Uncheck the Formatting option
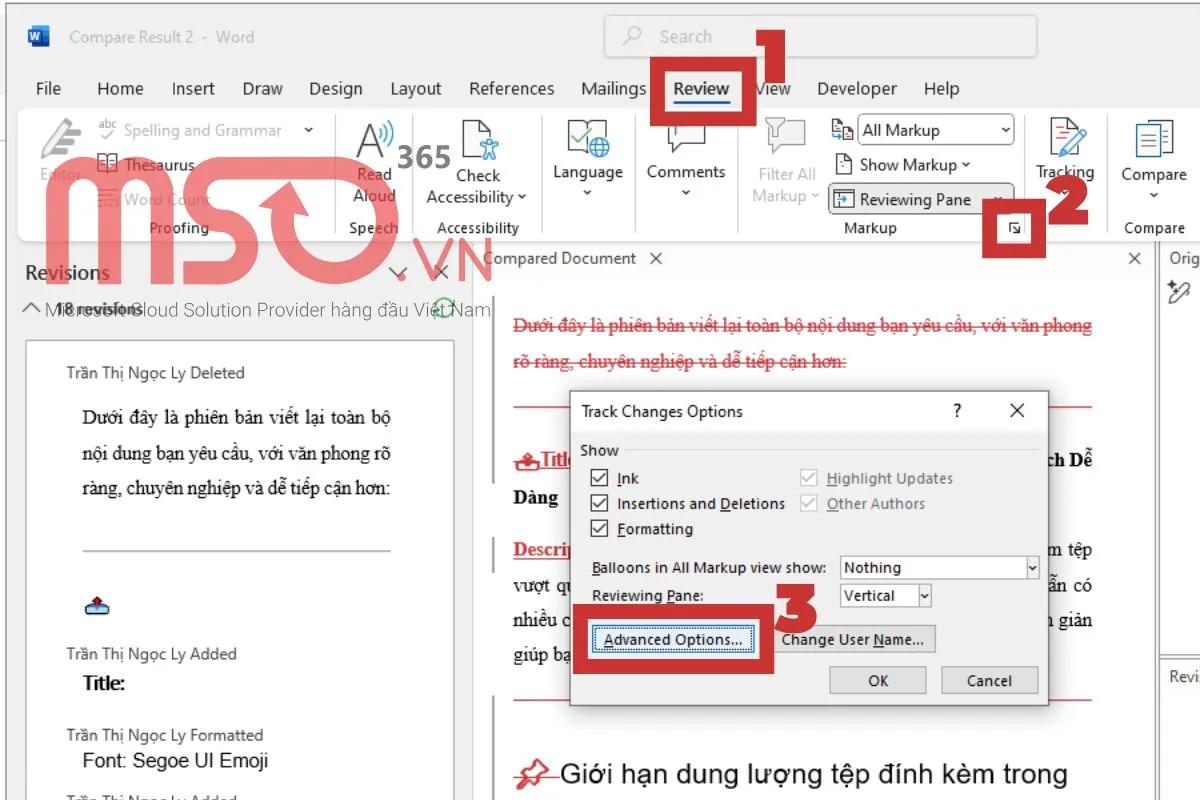The width and height of the screenshot is (1200, 800). point(598,528)
